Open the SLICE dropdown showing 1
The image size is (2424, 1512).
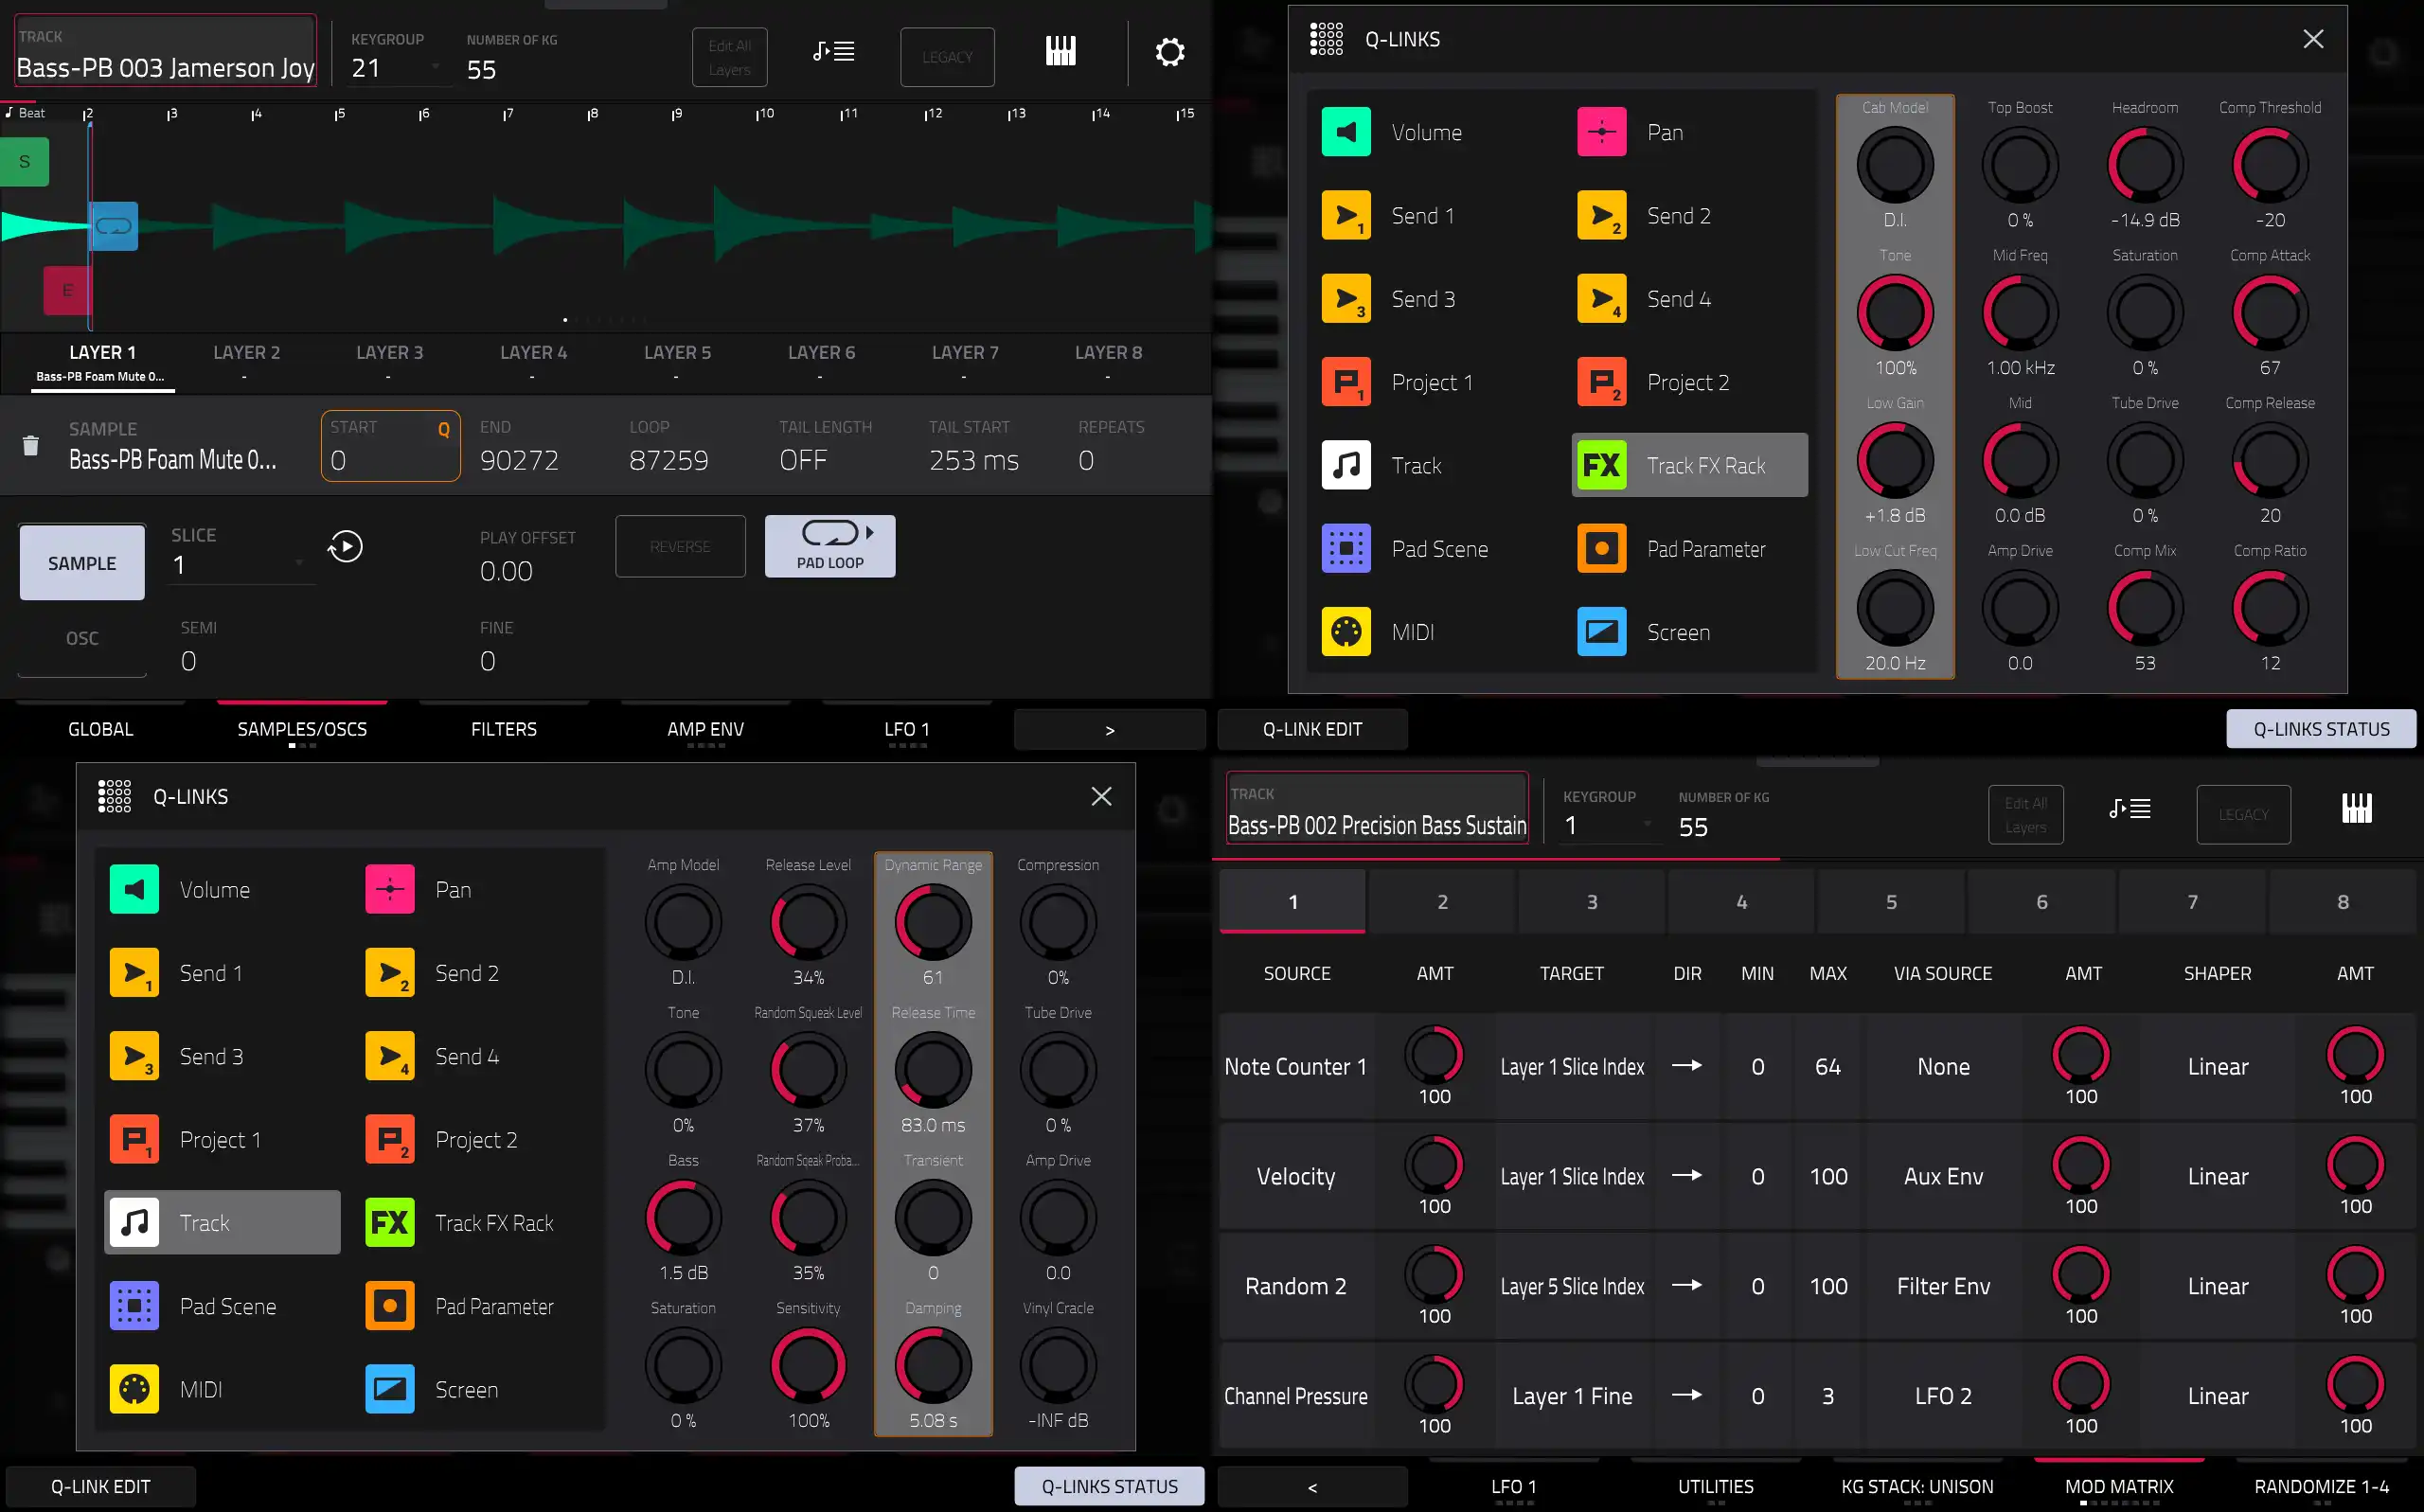click(x=238, y=565)
